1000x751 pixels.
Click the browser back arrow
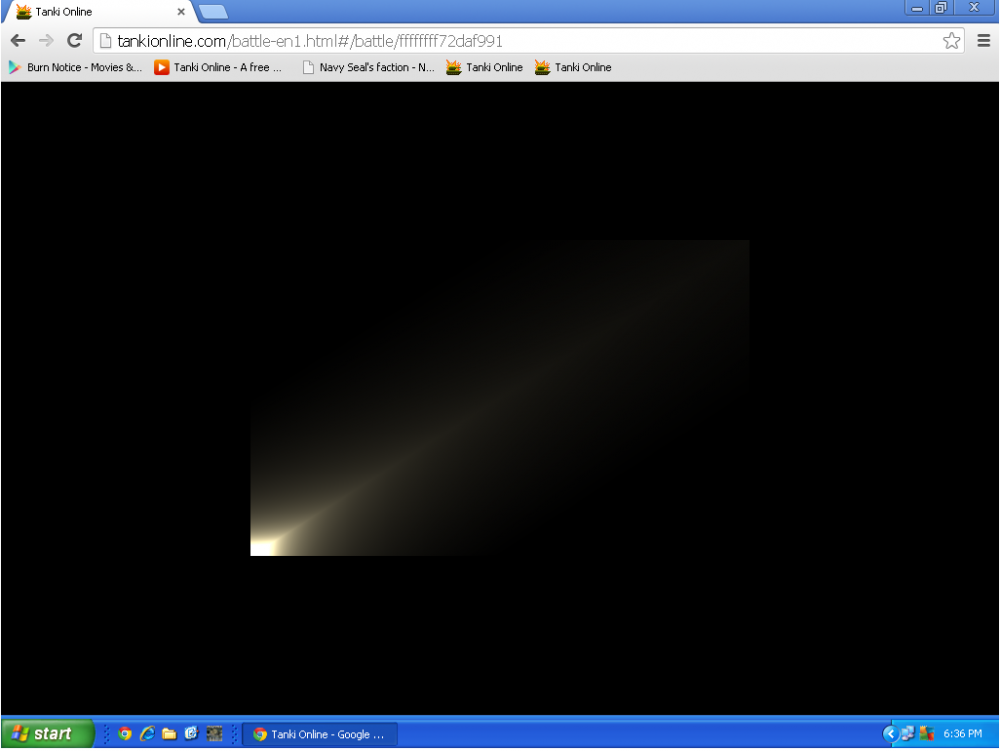pyautogui.click(x=17, y=41)
